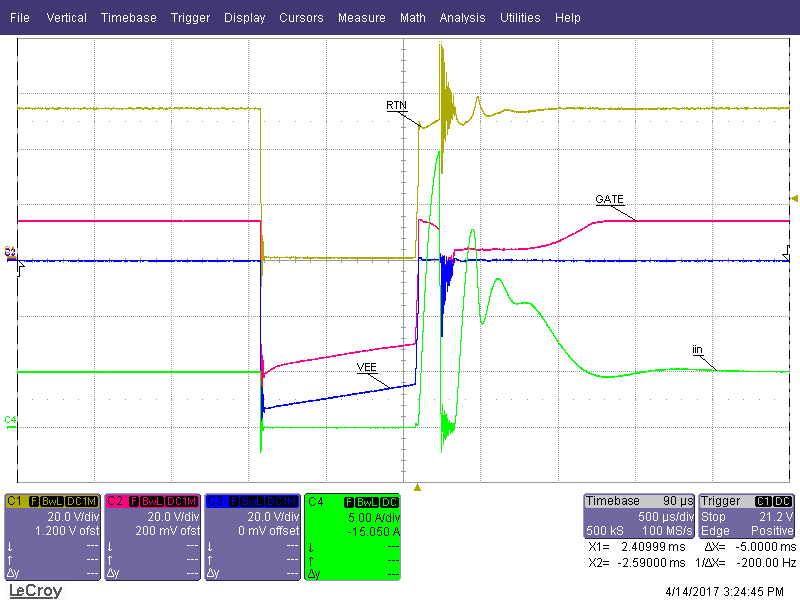The image size is (800, 600).
Task: Open the Vertical menu
Action: (66, 18)
